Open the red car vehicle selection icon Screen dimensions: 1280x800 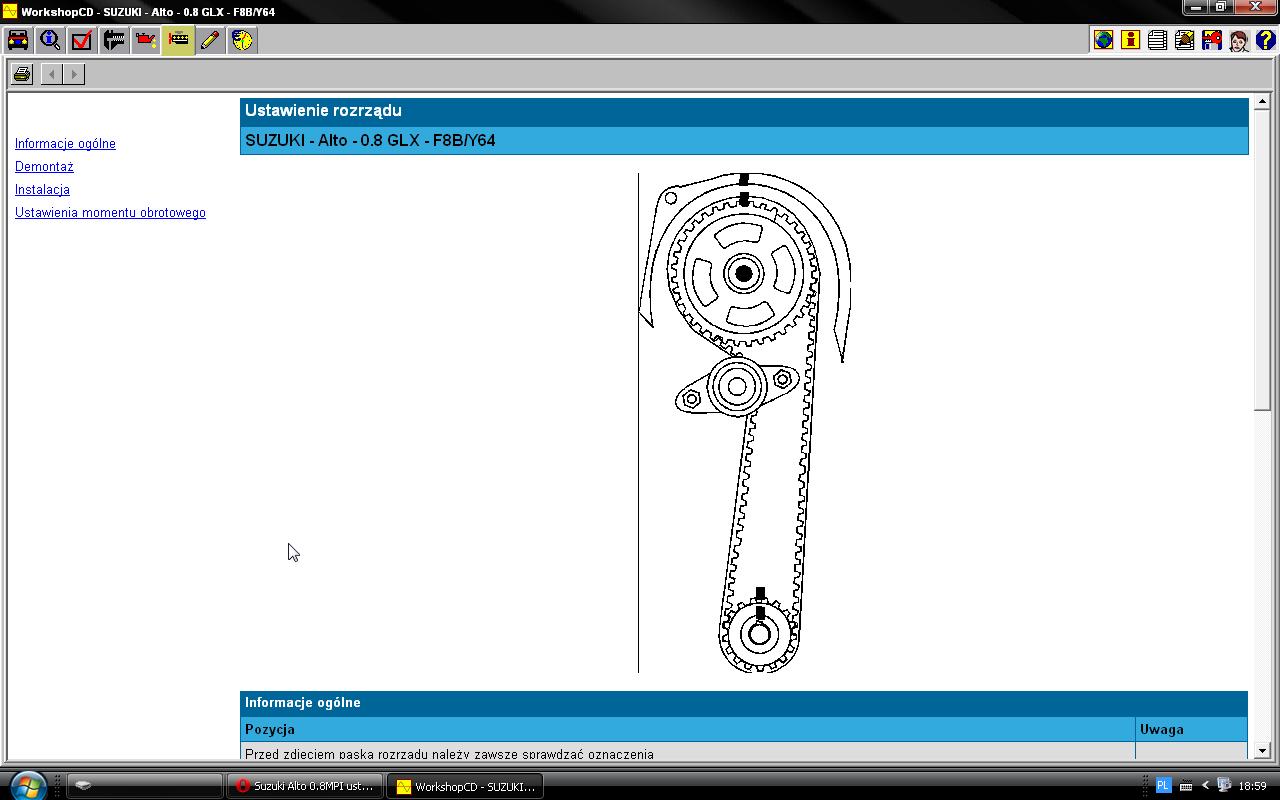pyautogui.click(x=18, y=40)
